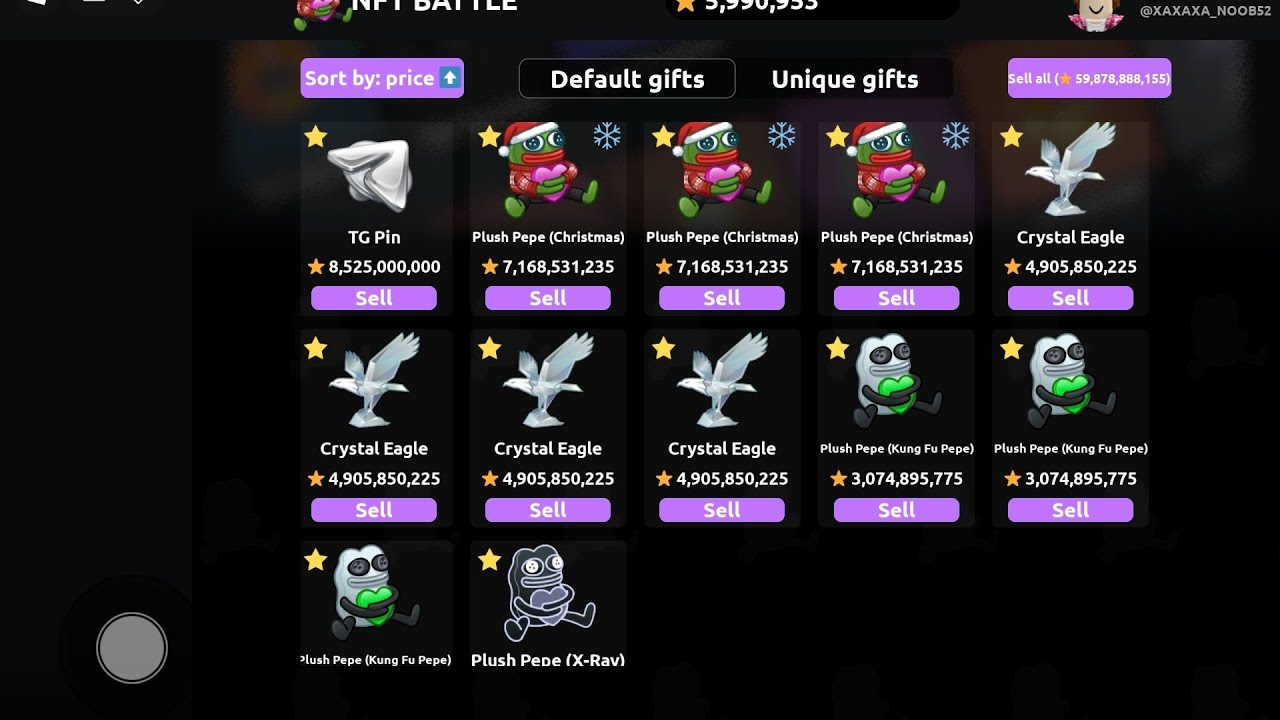Toggle favorite star on TG Pin card
The width and height of the screenshot is (1280, 720).
(x=316, y=136)
